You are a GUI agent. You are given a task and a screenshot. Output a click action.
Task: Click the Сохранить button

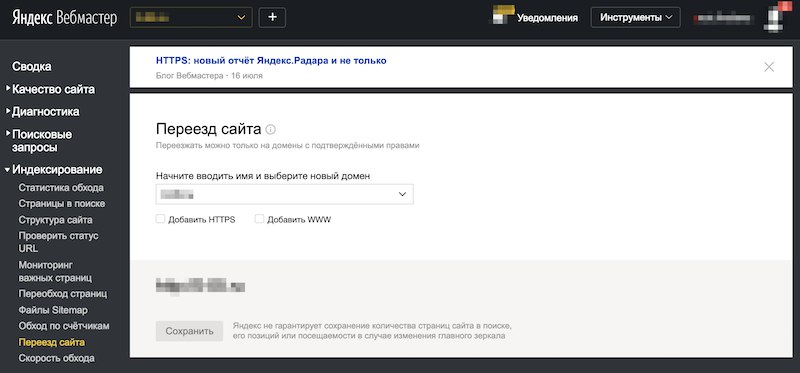tap(189, 331)
